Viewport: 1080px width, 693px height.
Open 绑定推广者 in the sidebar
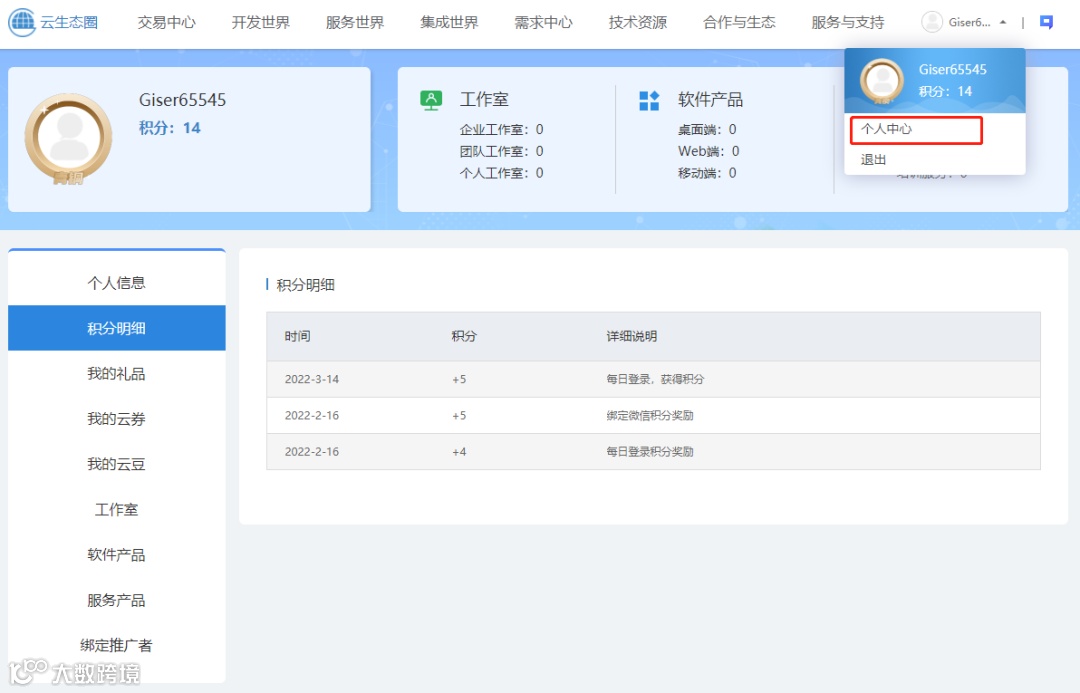tap(116, 645)
